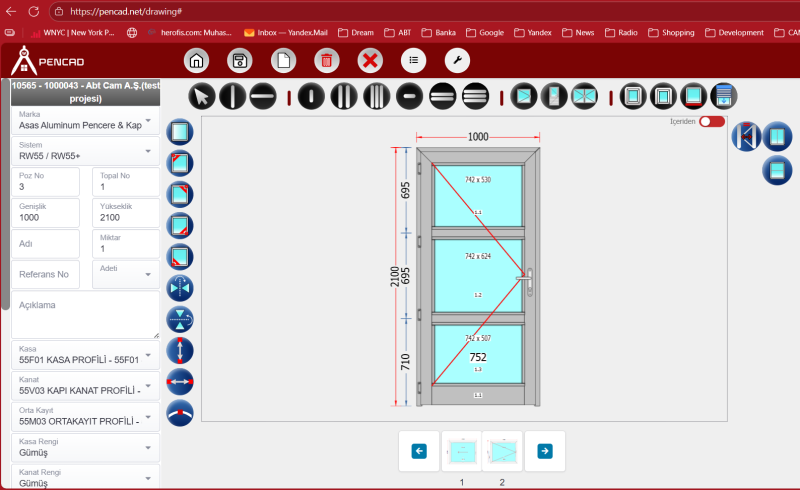Open the Development bookmarks folder

(734, 32)
